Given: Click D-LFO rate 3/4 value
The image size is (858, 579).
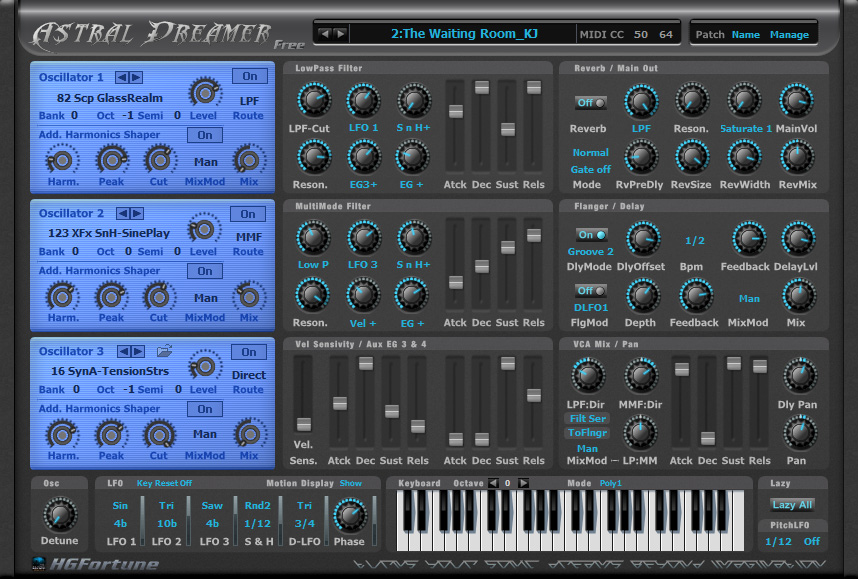Looking at the screenshot, I should pos(305,524).
